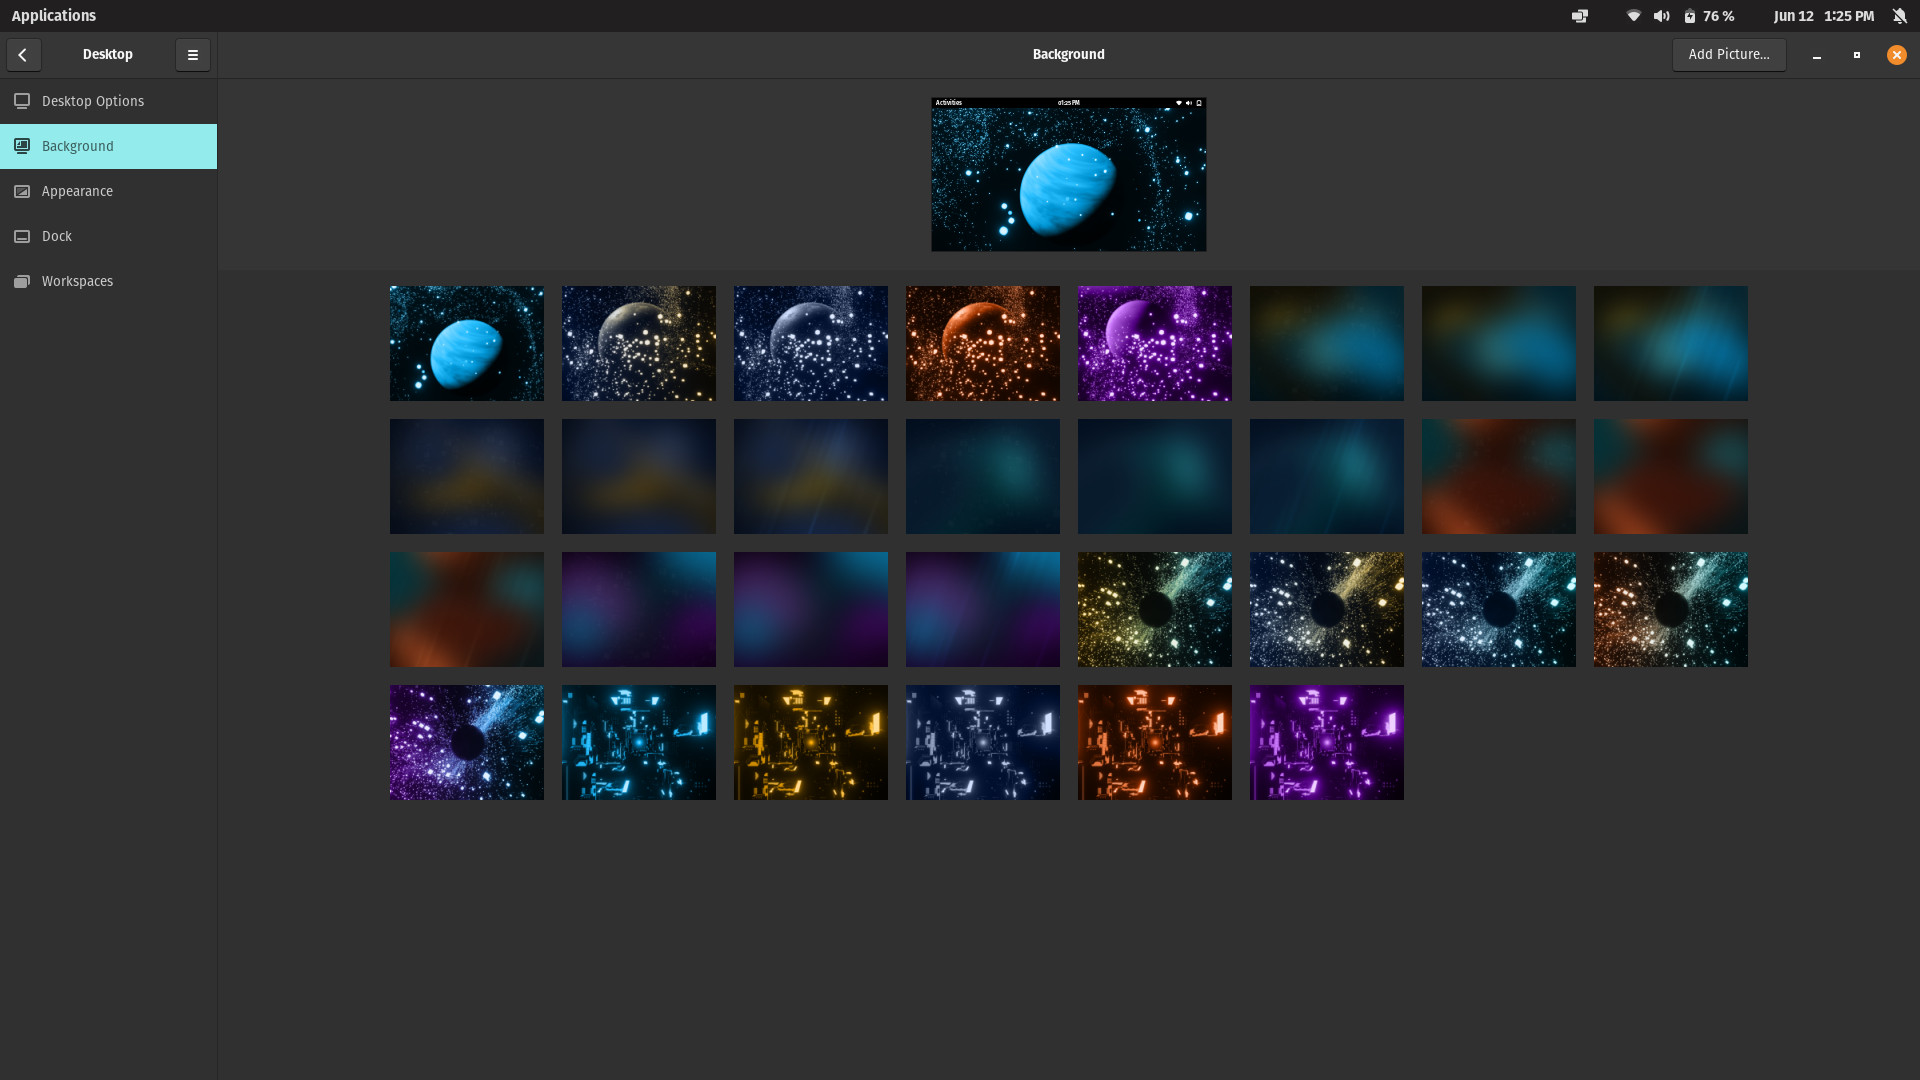The image size is (1920, 1080).
Task: Pick the dark blue circuit city wallpaper
Action: click(x=983, y=742)
